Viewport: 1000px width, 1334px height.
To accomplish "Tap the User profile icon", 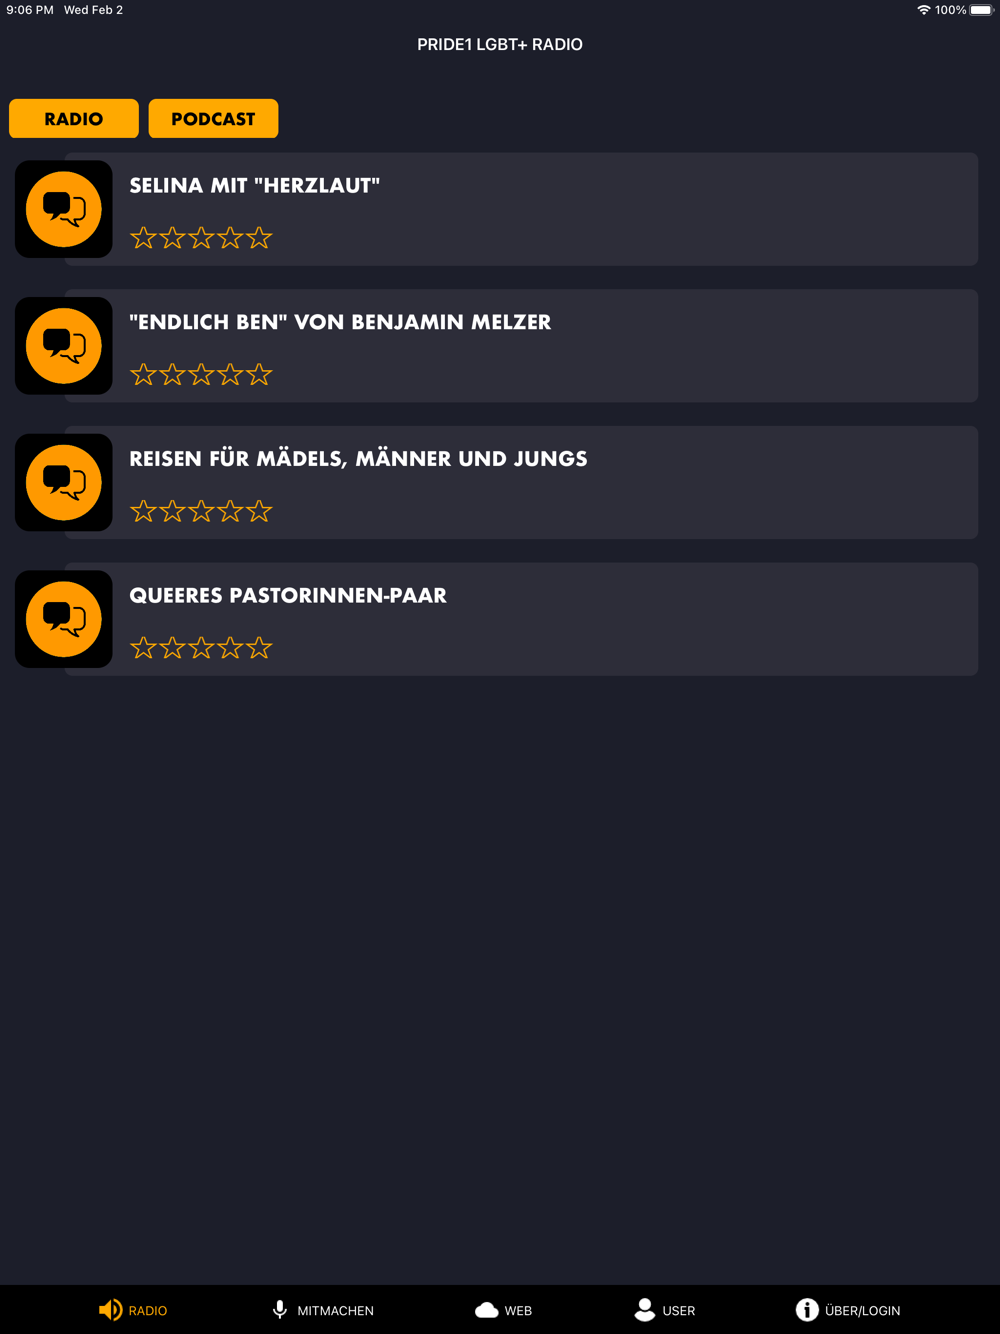I will tap(645, 1310).
